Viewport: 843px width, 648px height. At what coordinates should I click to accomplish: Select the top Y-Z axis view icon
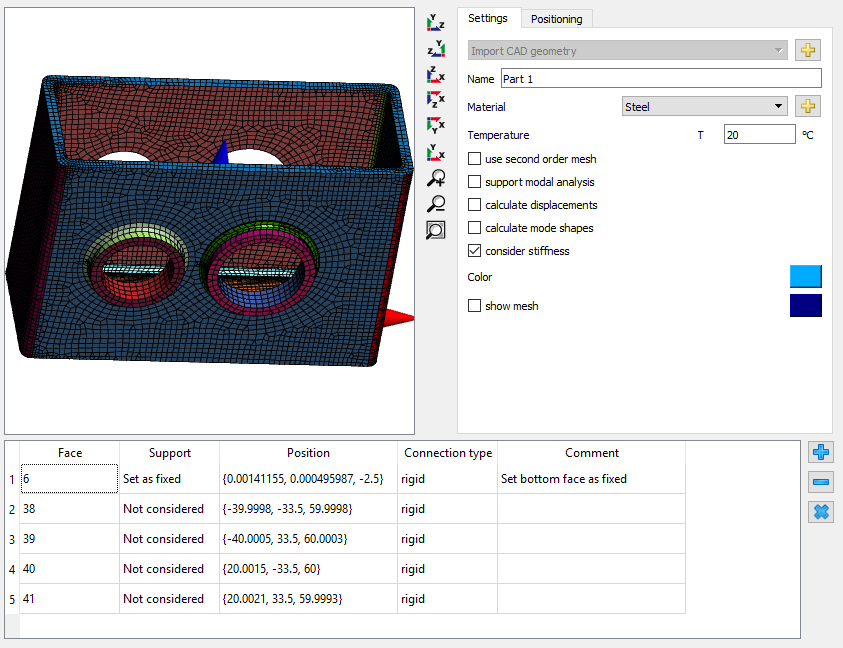(436, 23)
